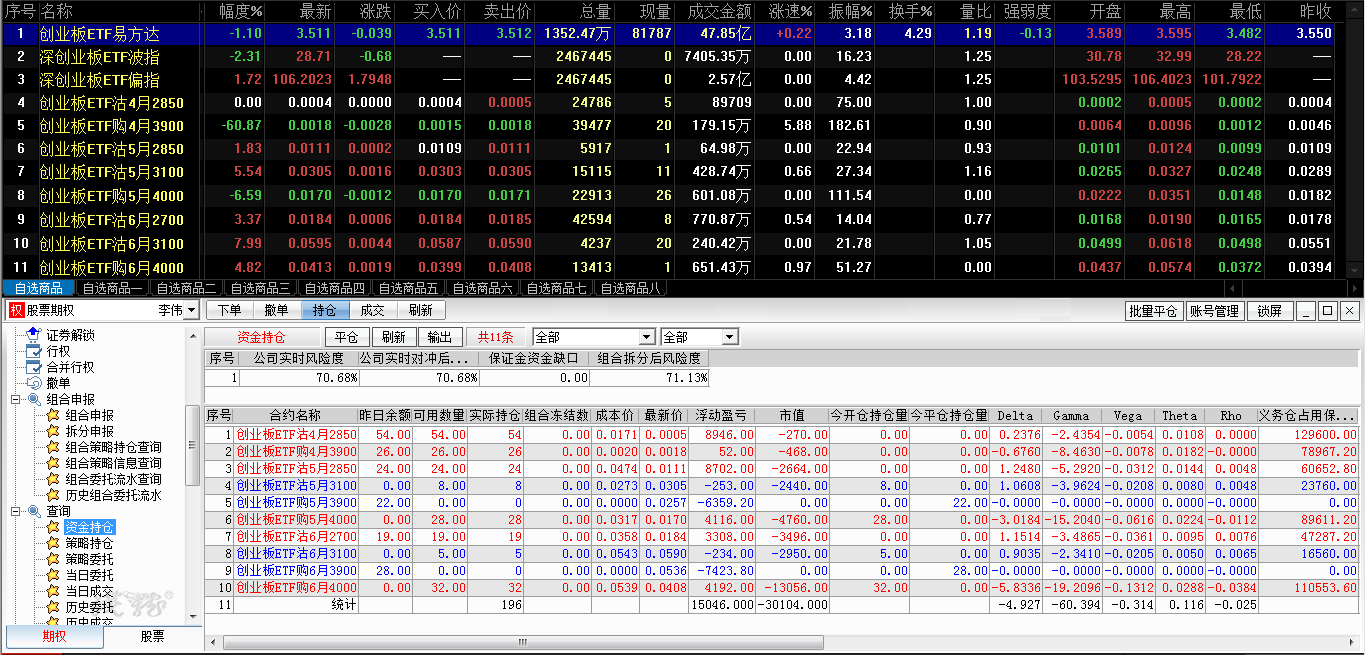The height and width of the screenshot is (655, 1365).
Task: Open the second 全部 filter dropdown
Action: point(729,338)
